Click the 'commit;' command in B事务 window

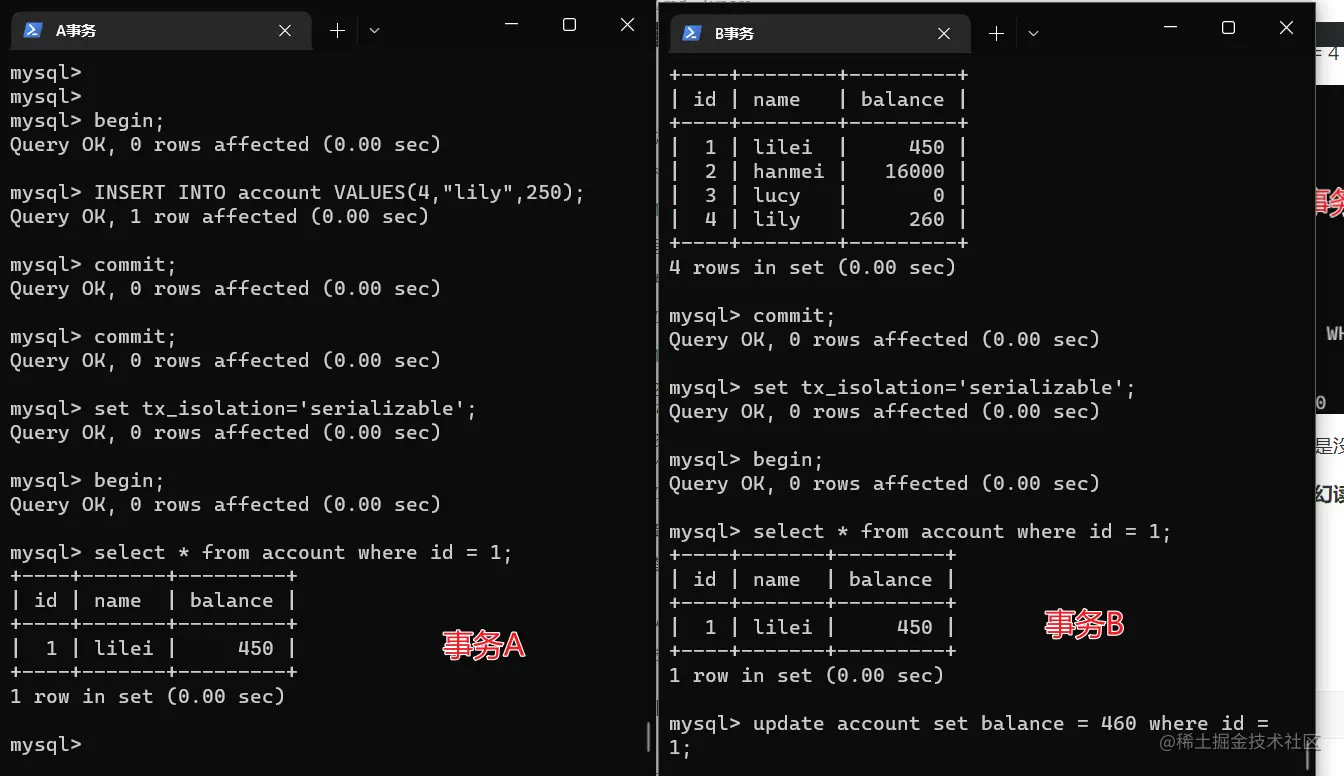pyautogui.click(x=794, y=315)
